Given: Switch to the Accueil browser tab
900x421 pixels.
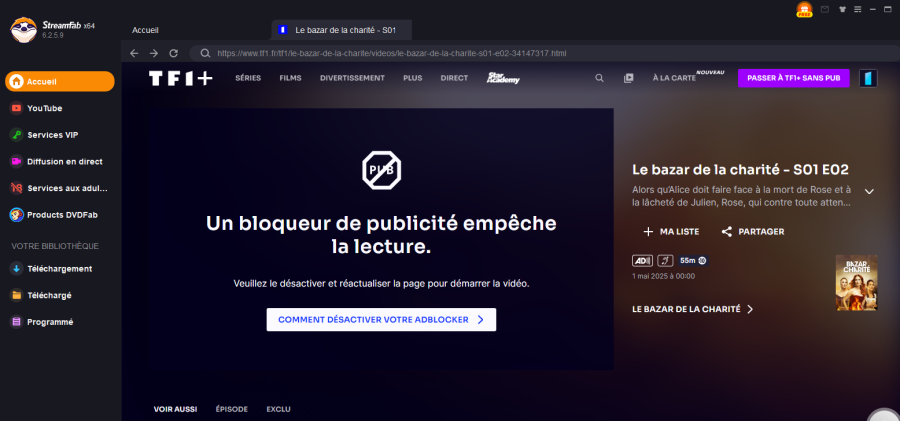Looking at the screenshot, I should pyautogui.click(x=145, y=30).
